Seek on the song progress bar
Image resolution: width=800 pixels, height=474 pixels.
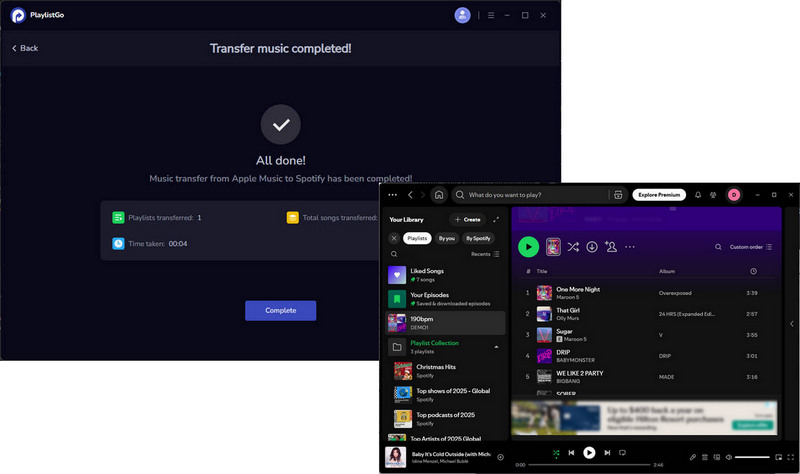click(589, 465)
